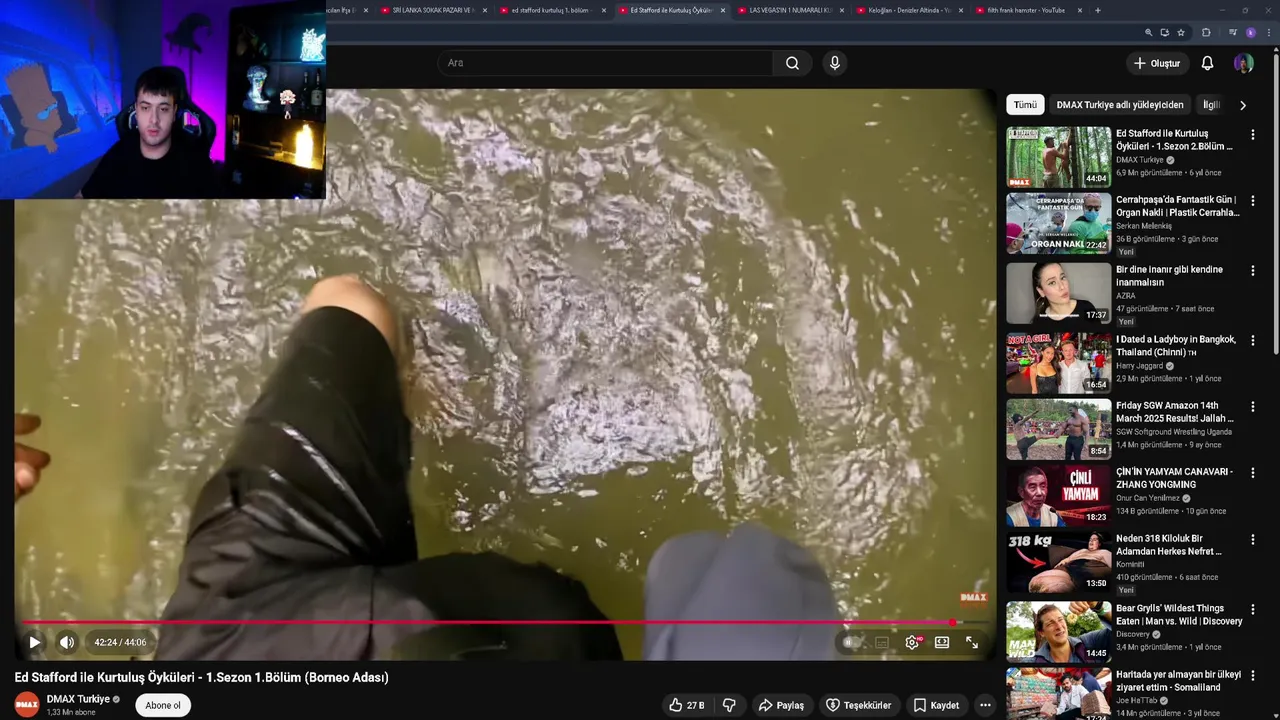Click the search magnifier button

(792, 63)
